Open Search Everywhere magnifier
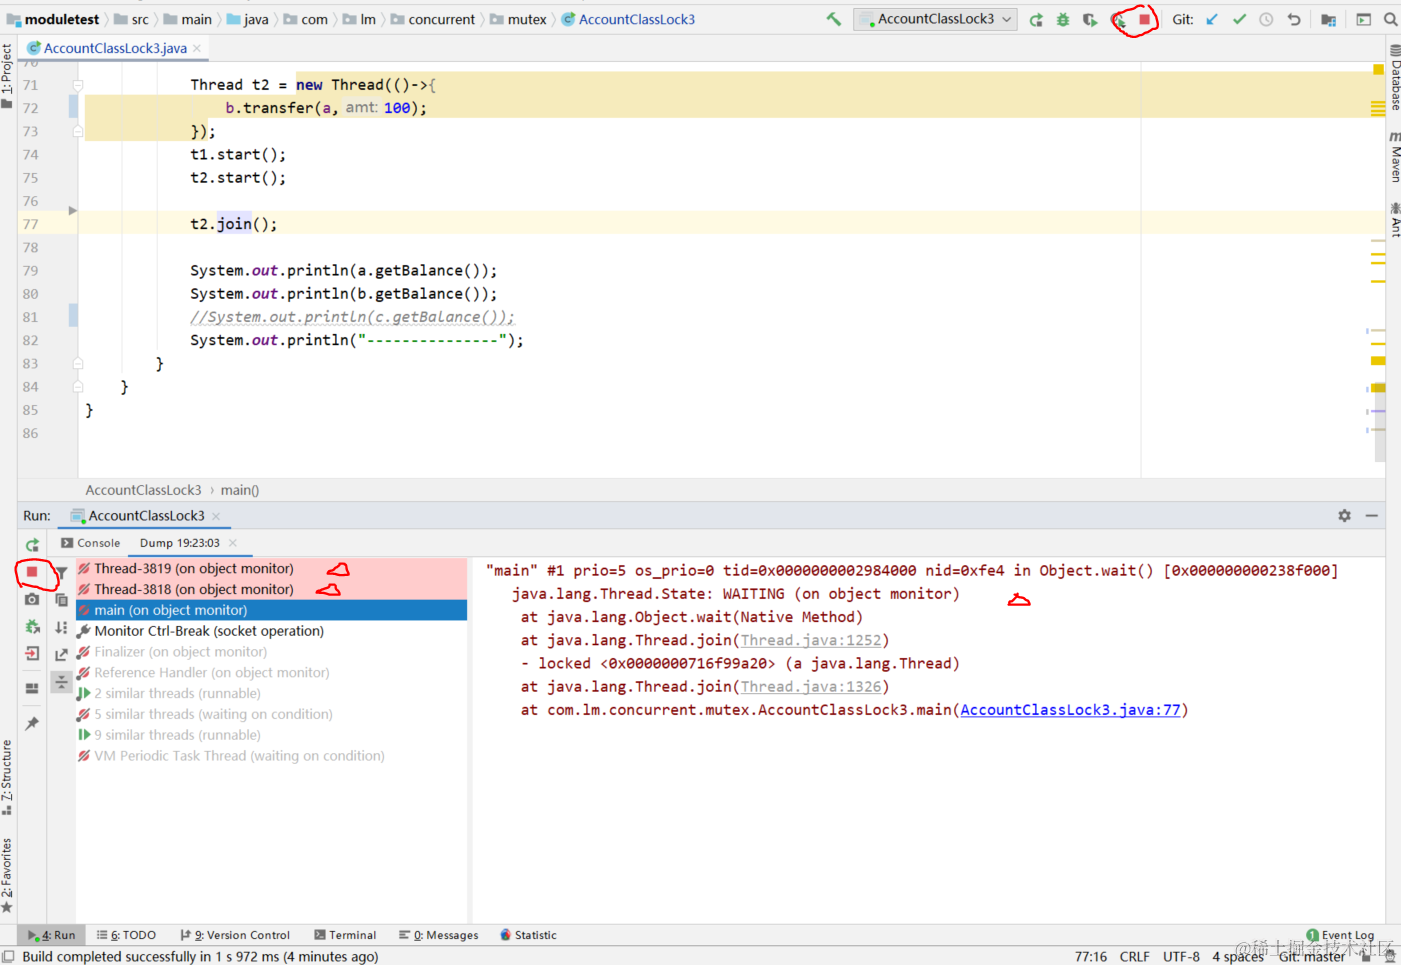The height and width of the screenshot is (965, 1401). tap(1390, 19)
